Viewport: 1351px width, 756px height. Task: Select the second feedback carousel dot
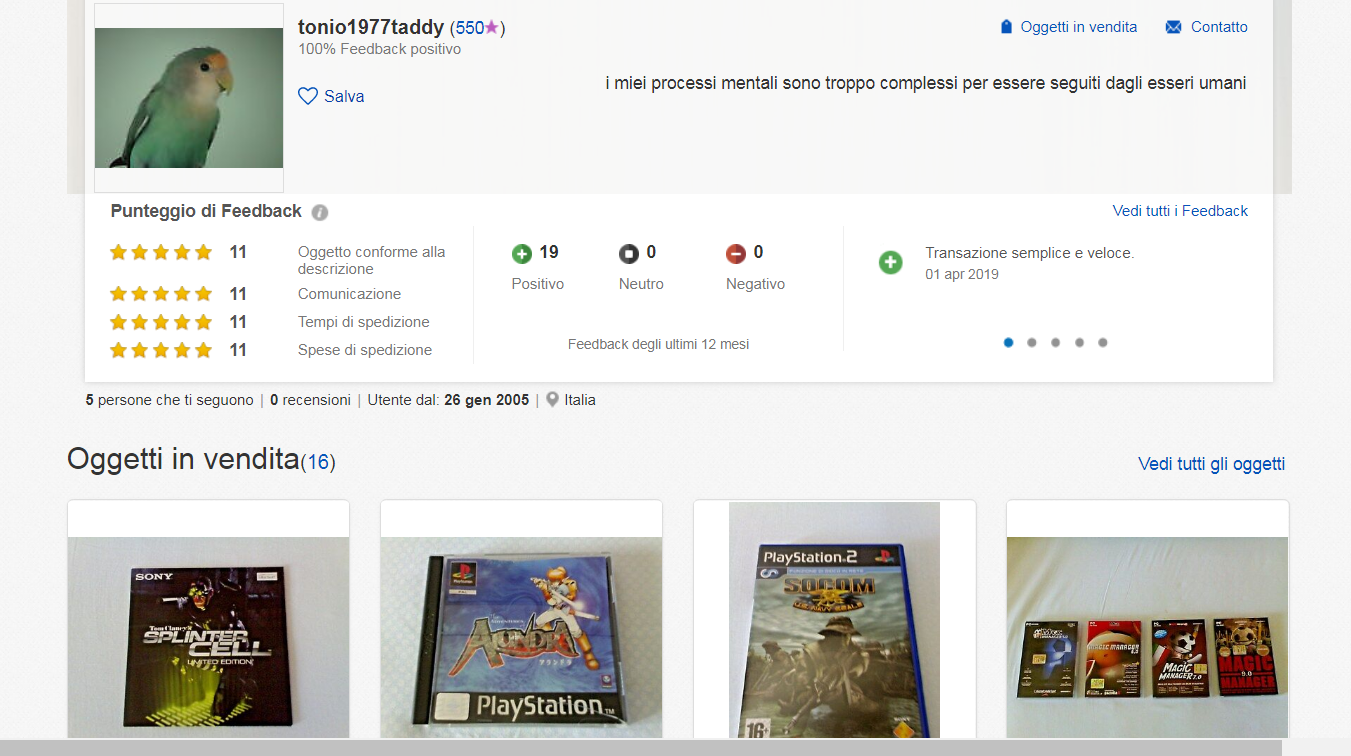(x=1032, y=342)
